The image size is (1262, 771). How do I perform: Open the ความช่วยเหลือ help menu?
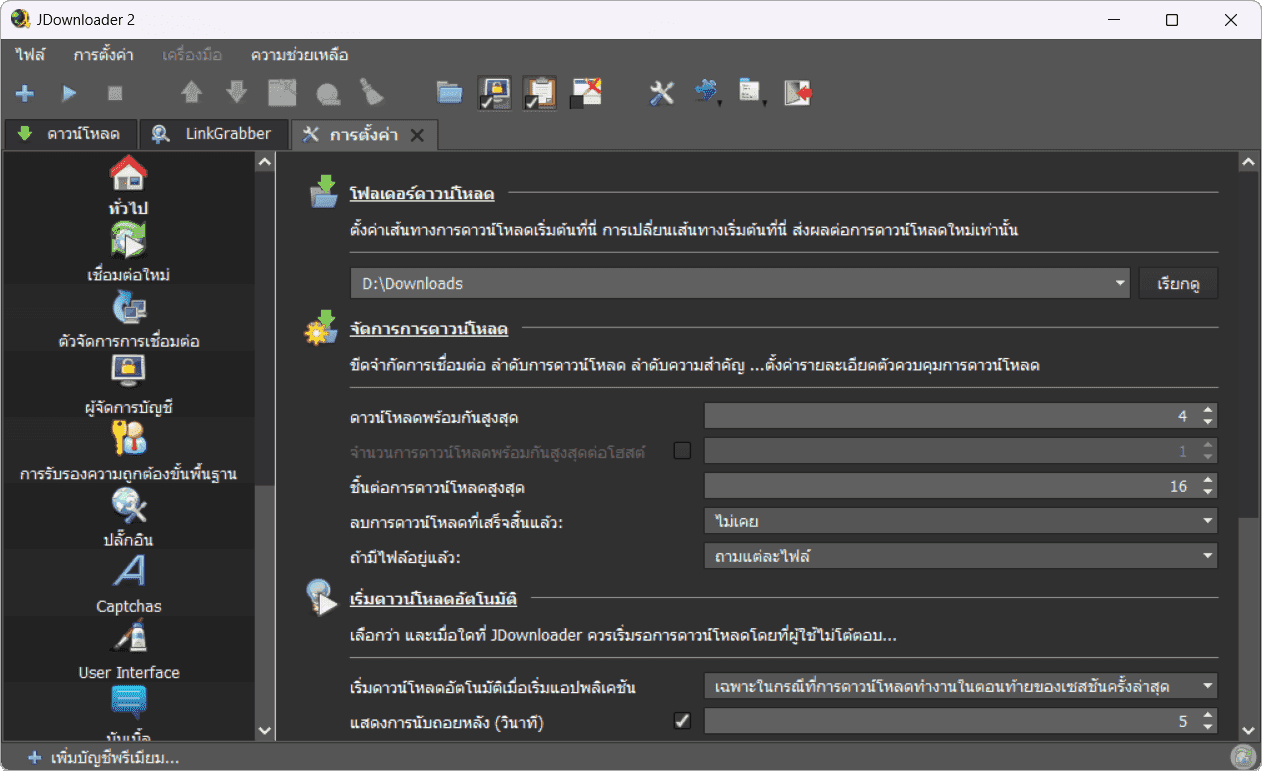[300, 55]
